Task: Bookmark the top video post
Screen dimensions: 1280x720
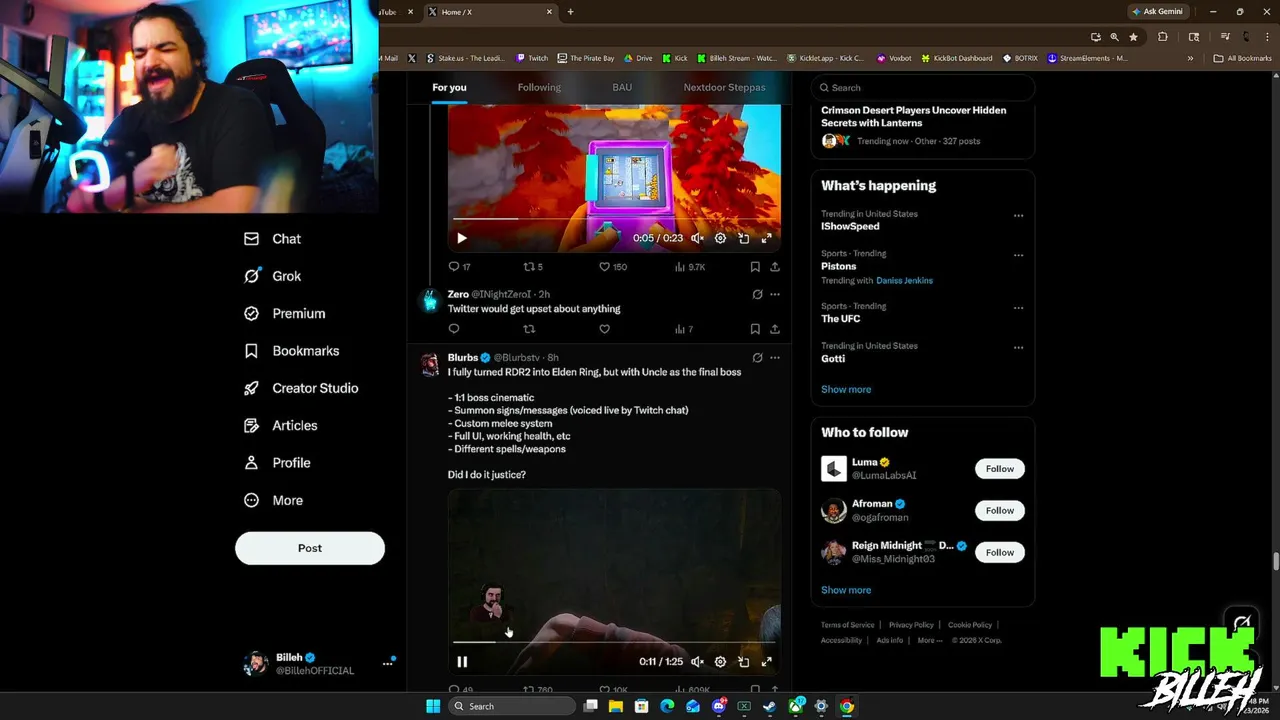Action: 755,267
